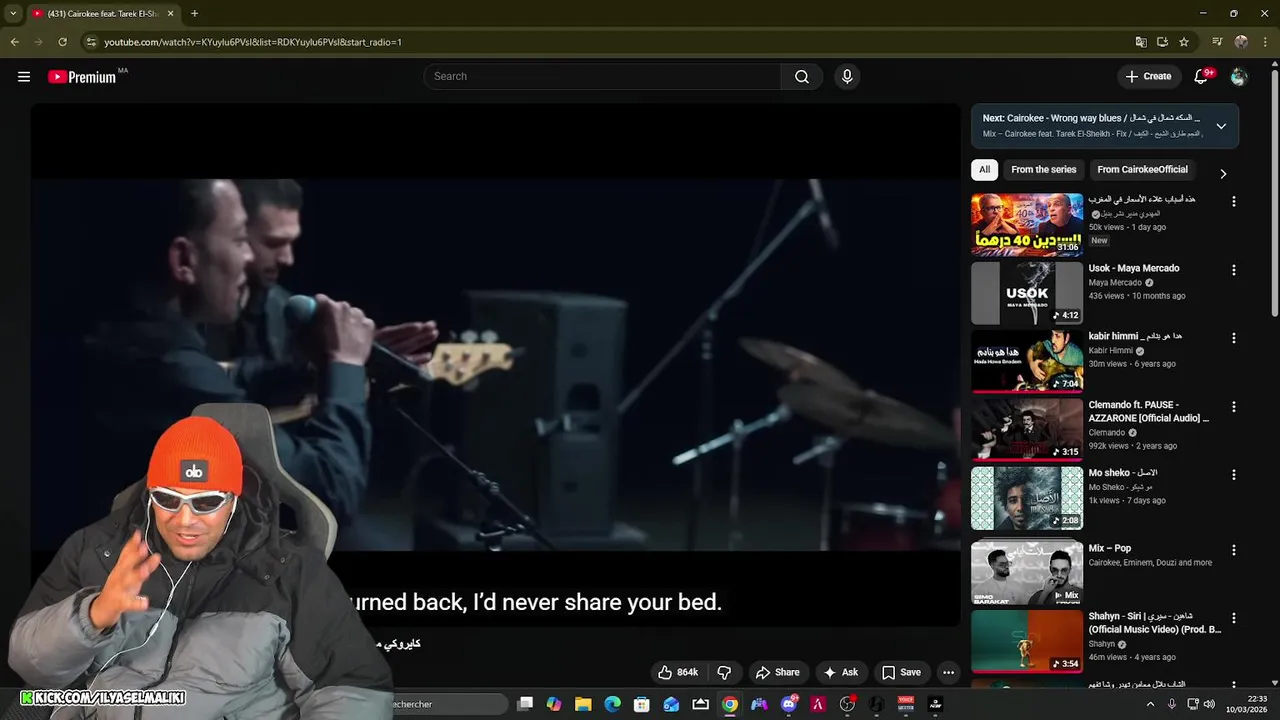Viewport: 1280px width, 720px height.
Task: Open Chrome three-dot menu
Action: [1264, 42]
